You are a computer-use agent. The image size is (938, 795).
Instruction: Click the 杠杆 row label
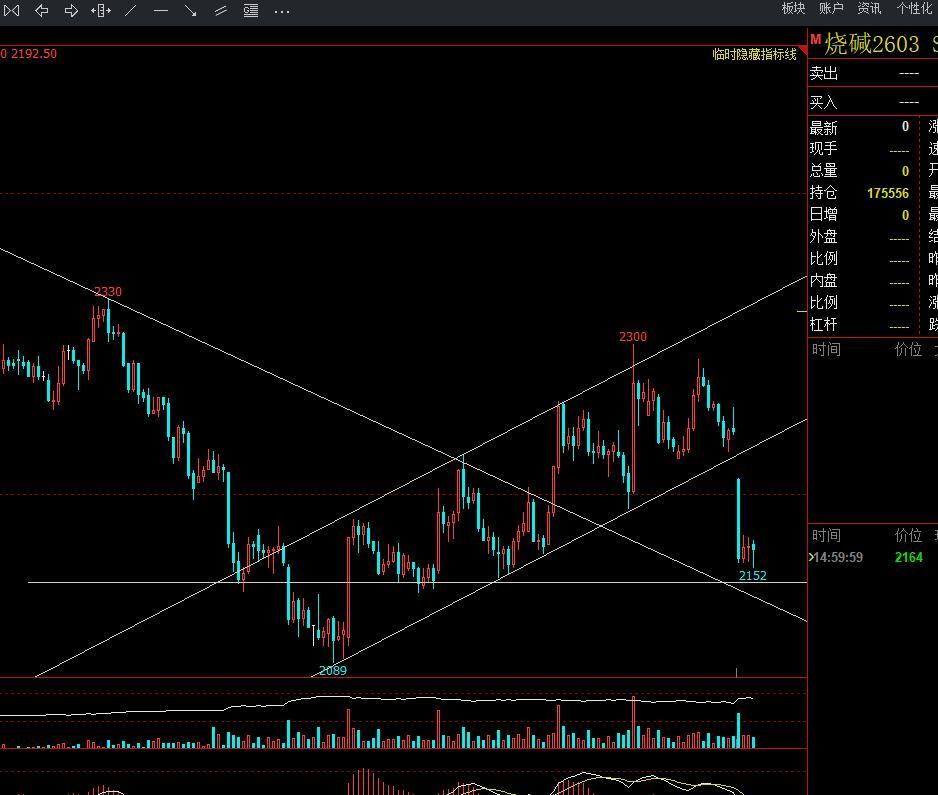(x=823, y=325)
